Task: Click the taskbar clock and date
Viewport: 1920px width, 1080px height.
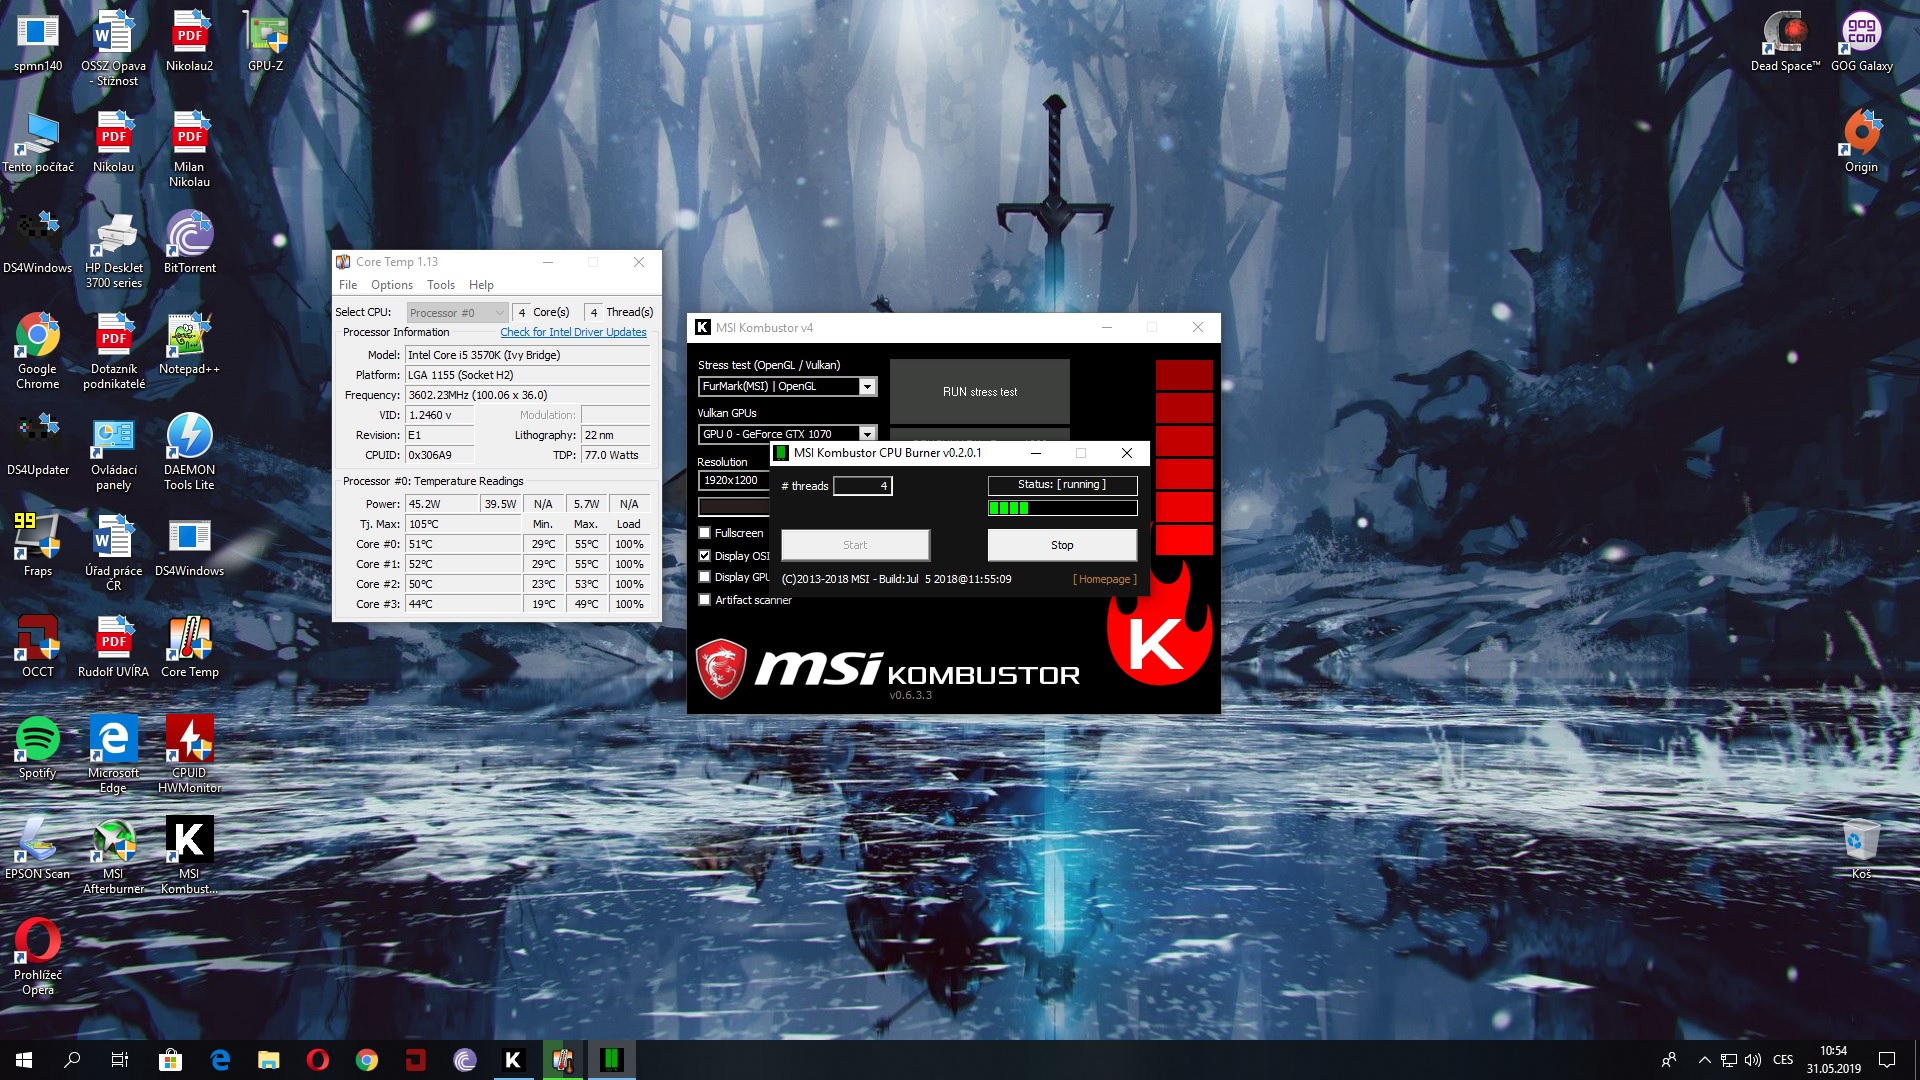Action: (x=1833, y=1060)
